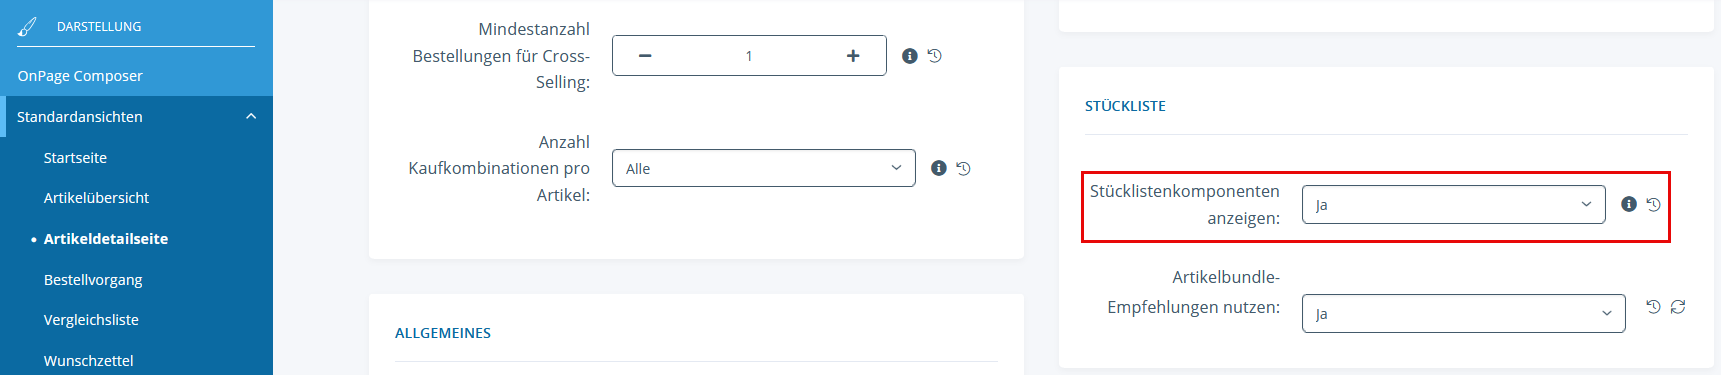Open the Artikelbundle-Empfehlungen nutzen dropdown
Image resolution: width=1721 pixels, height=375 pixels.
(1464, 313)
